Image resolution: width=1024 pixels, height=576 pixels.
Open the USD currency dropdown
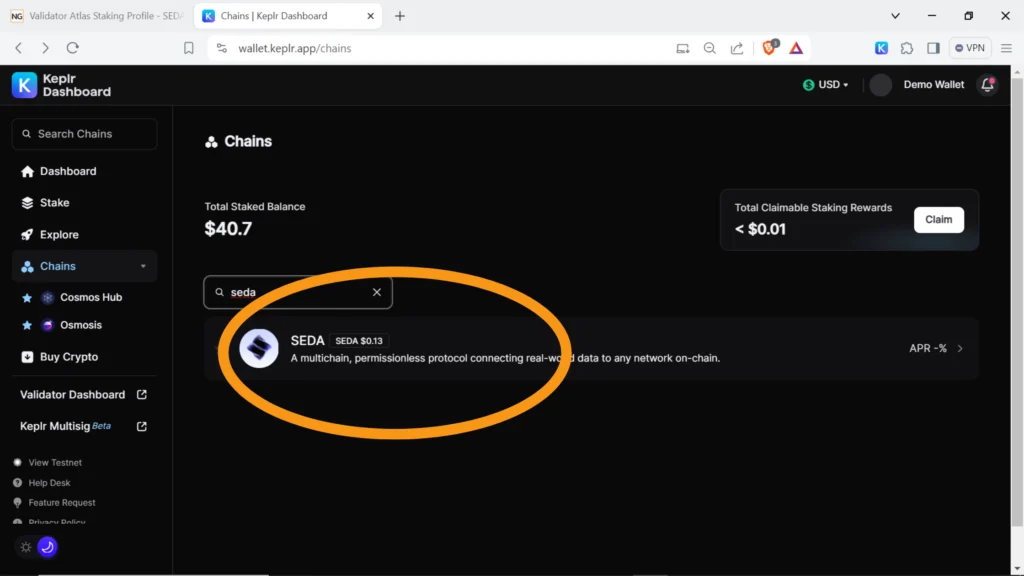[x=825, y=85]
